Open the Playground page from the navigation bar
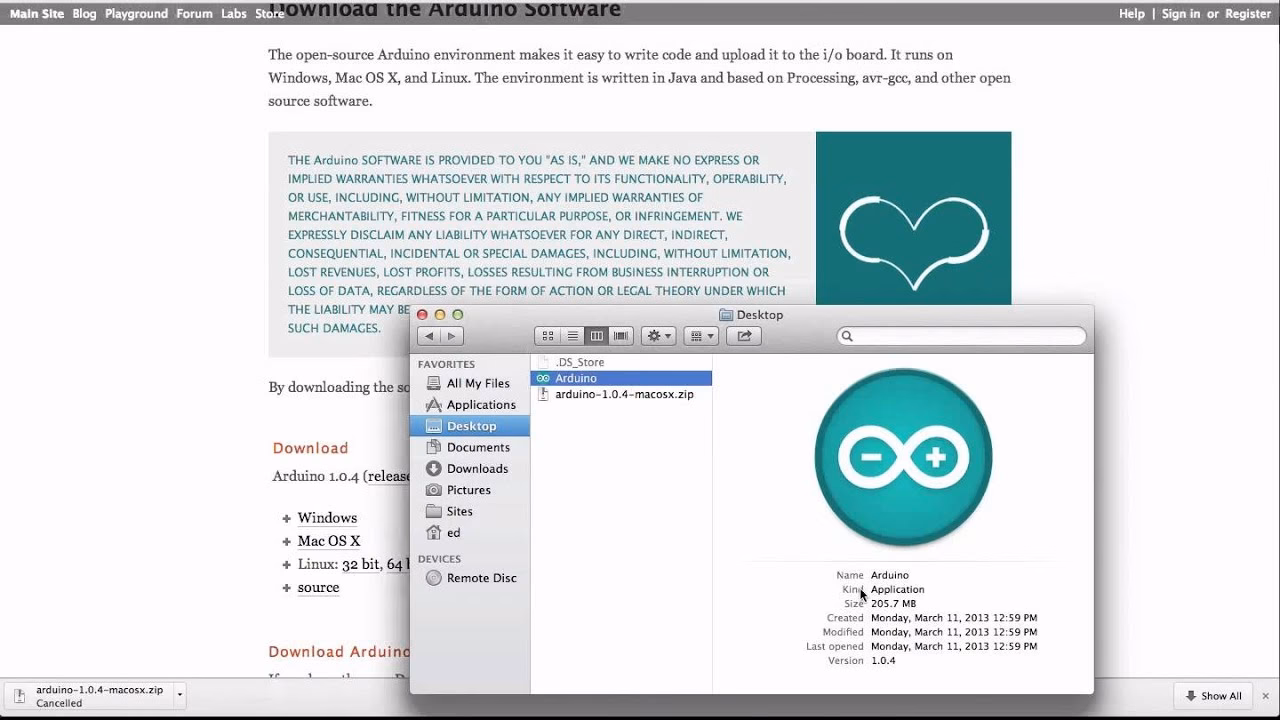This screenshot has height=720, width=1280. [136, 13]
